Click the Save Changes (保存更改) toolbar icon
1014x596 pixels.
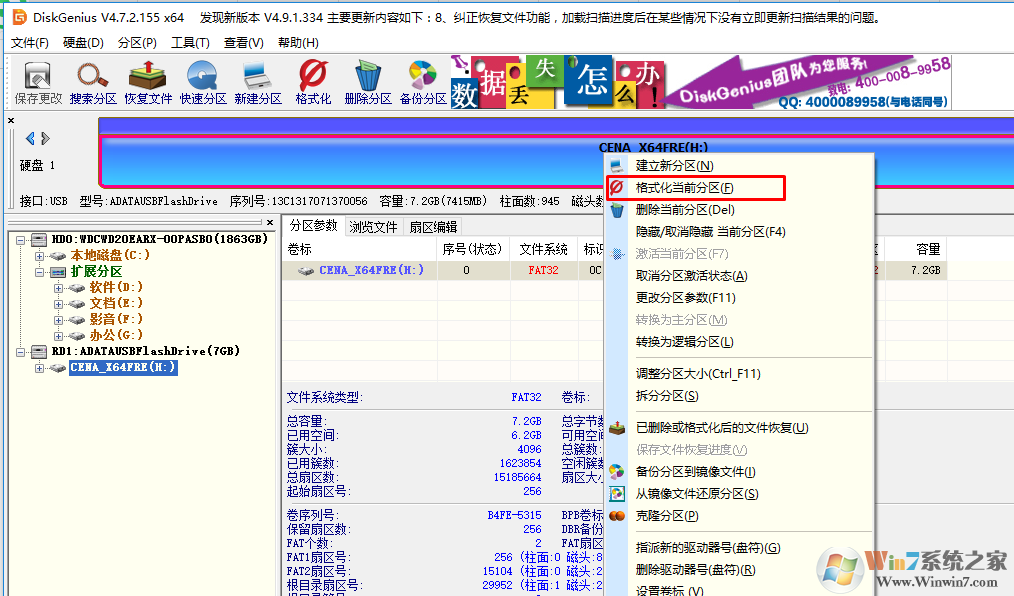[38, 81]
